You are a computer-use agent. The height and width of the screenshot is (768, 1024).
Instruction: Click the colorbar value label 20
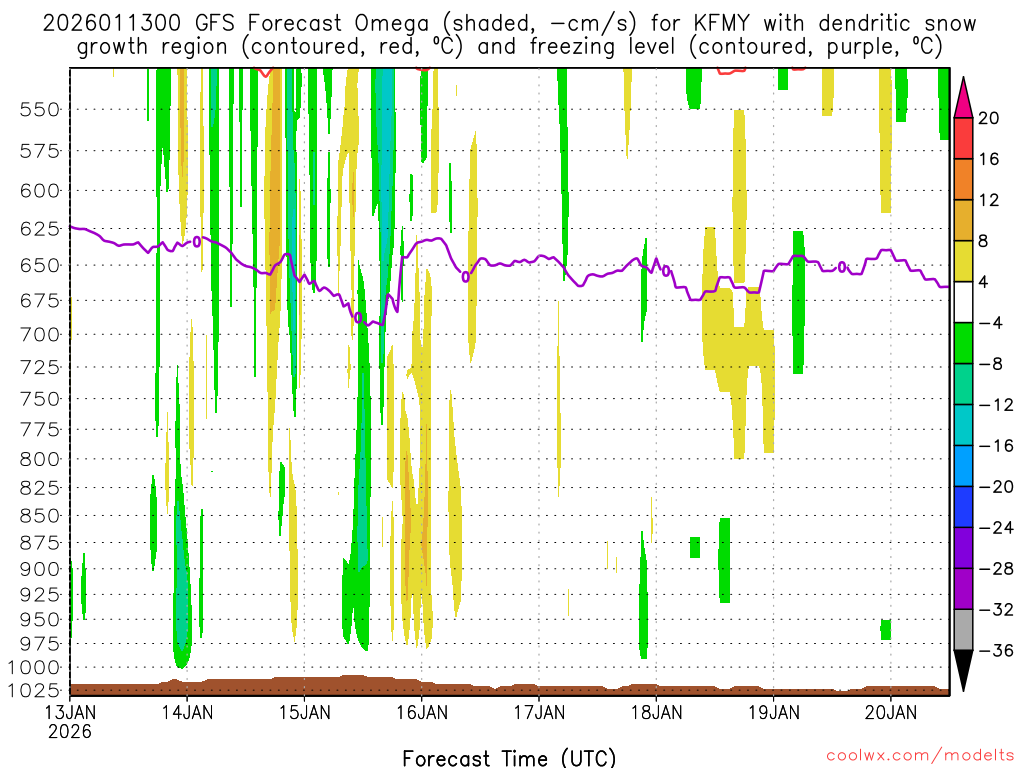pos(989,118)
